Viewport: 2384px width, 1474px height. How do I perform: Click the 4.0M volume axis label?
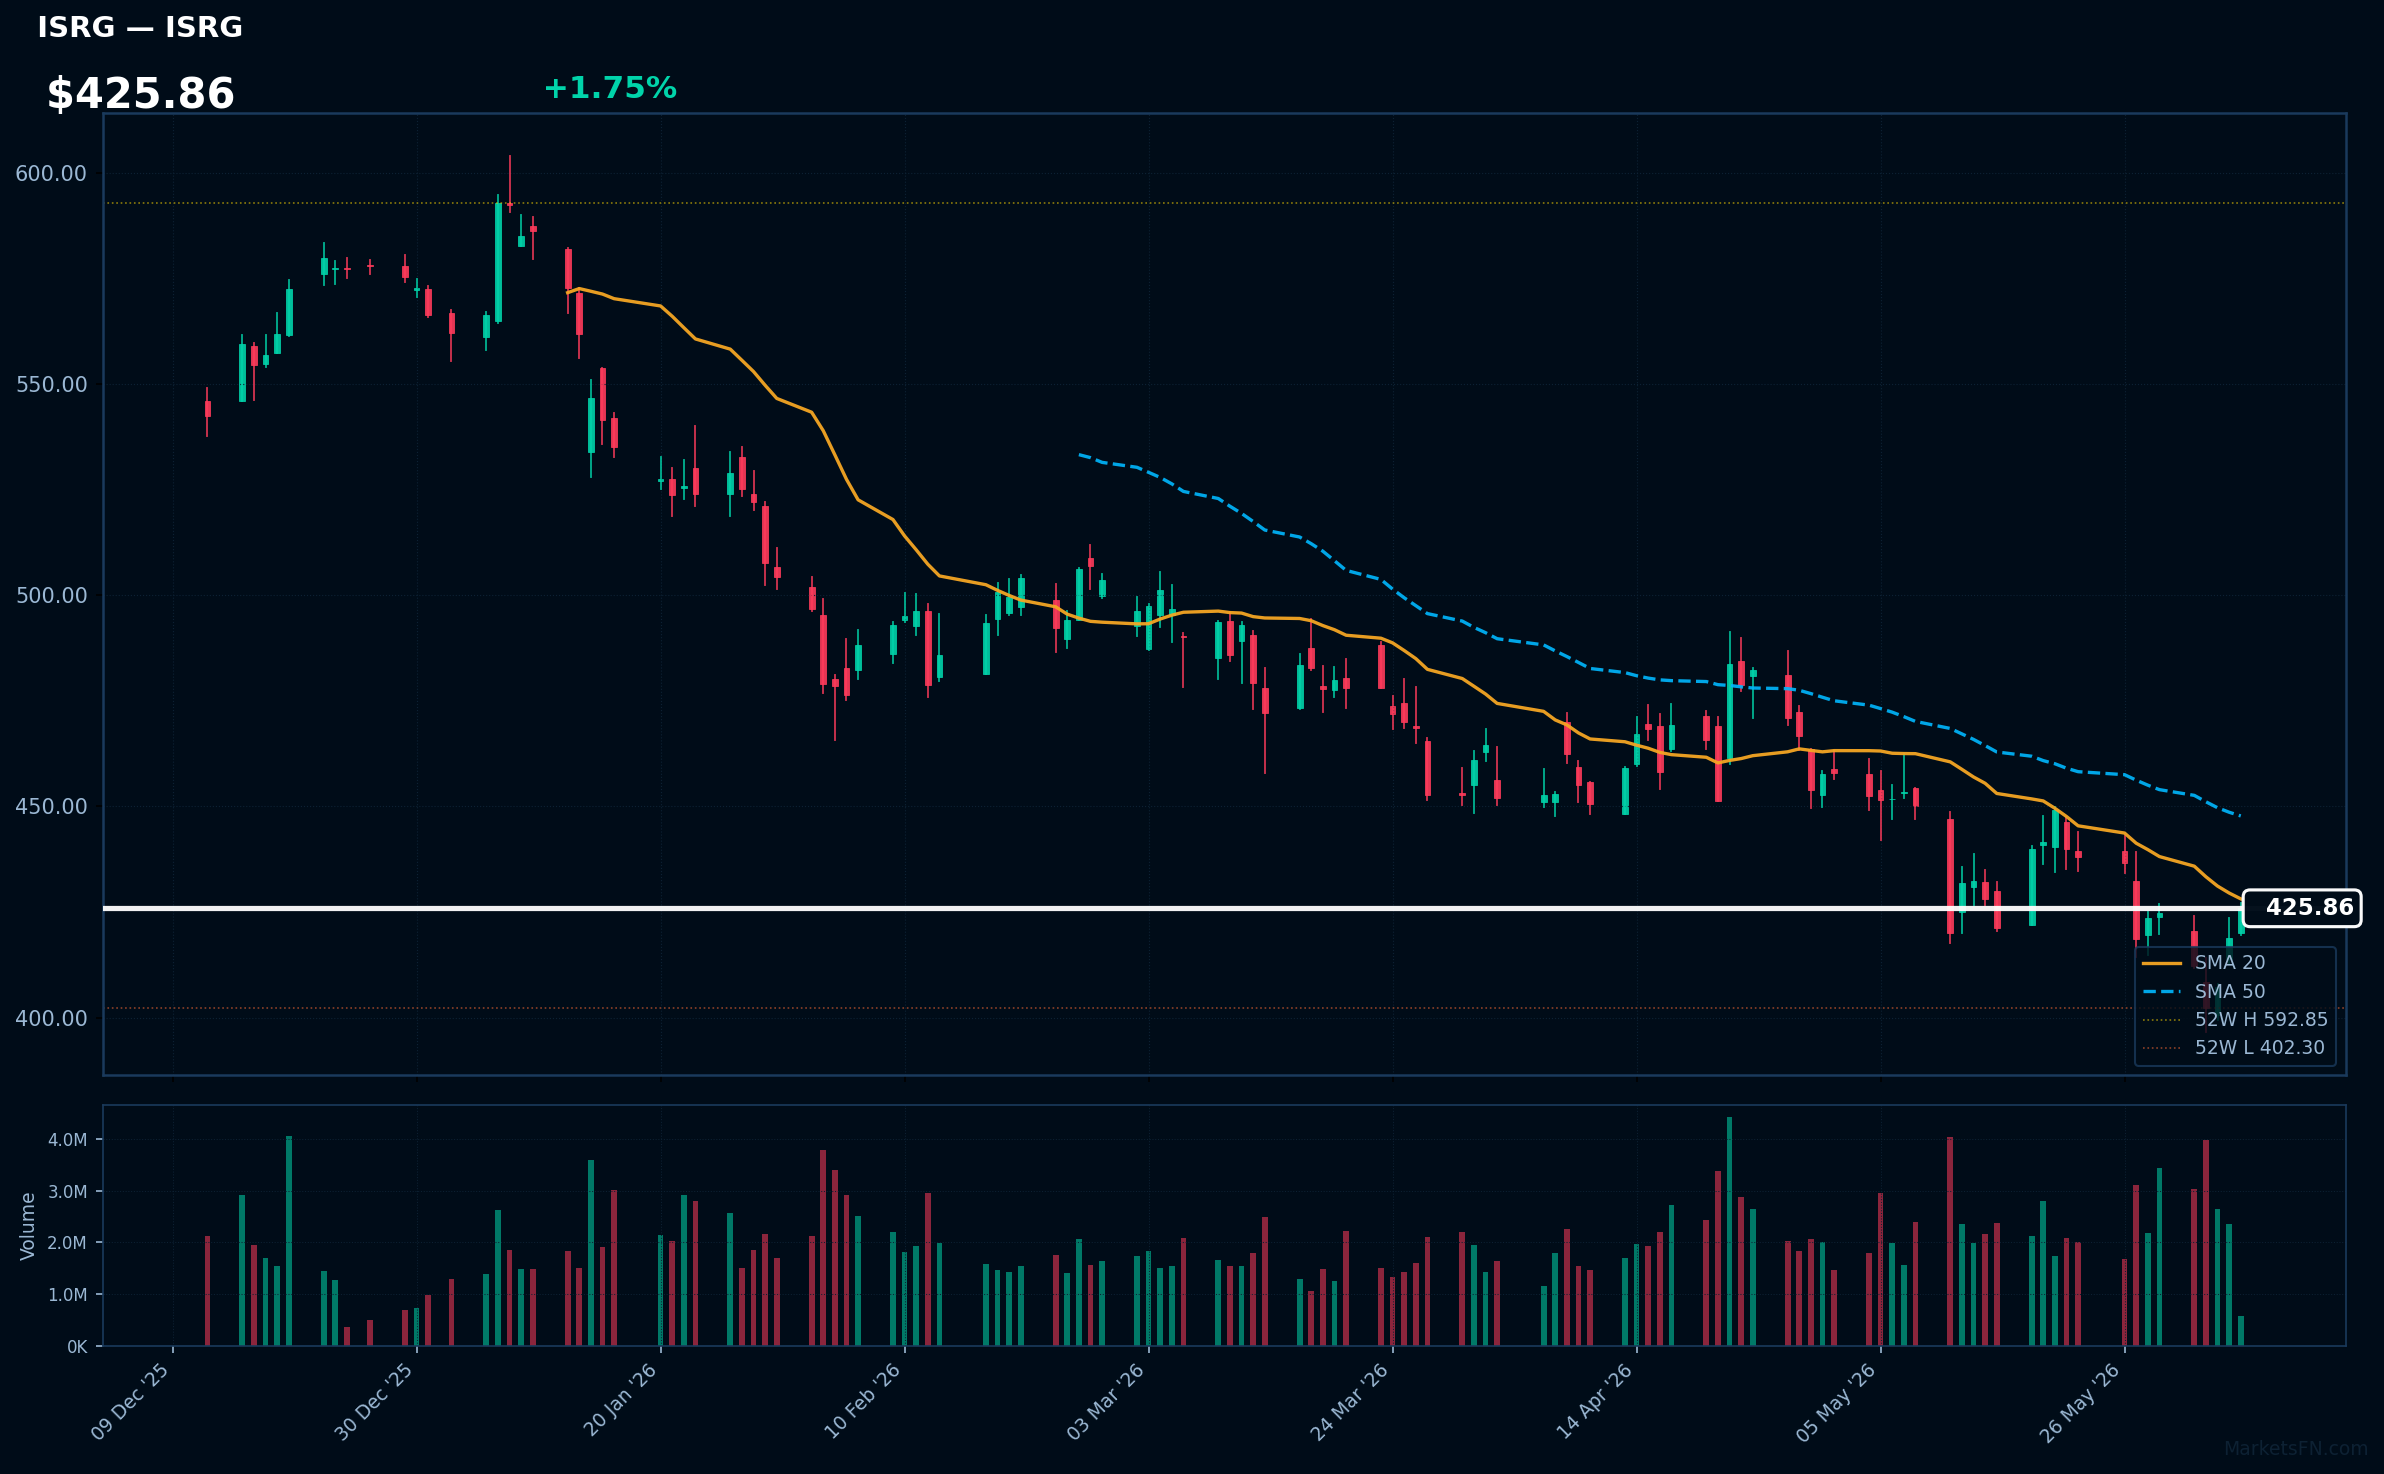click(x=68, y=1140)
